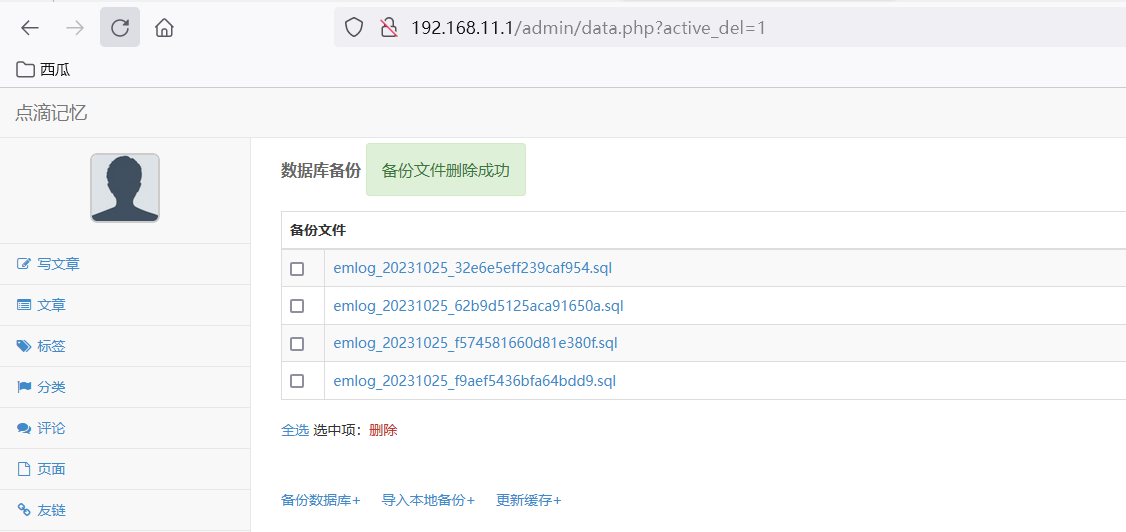
Task: Check the box for emlog_20231025_f9aef5436bfa64bdd9.sql
Action: (297, 381)
